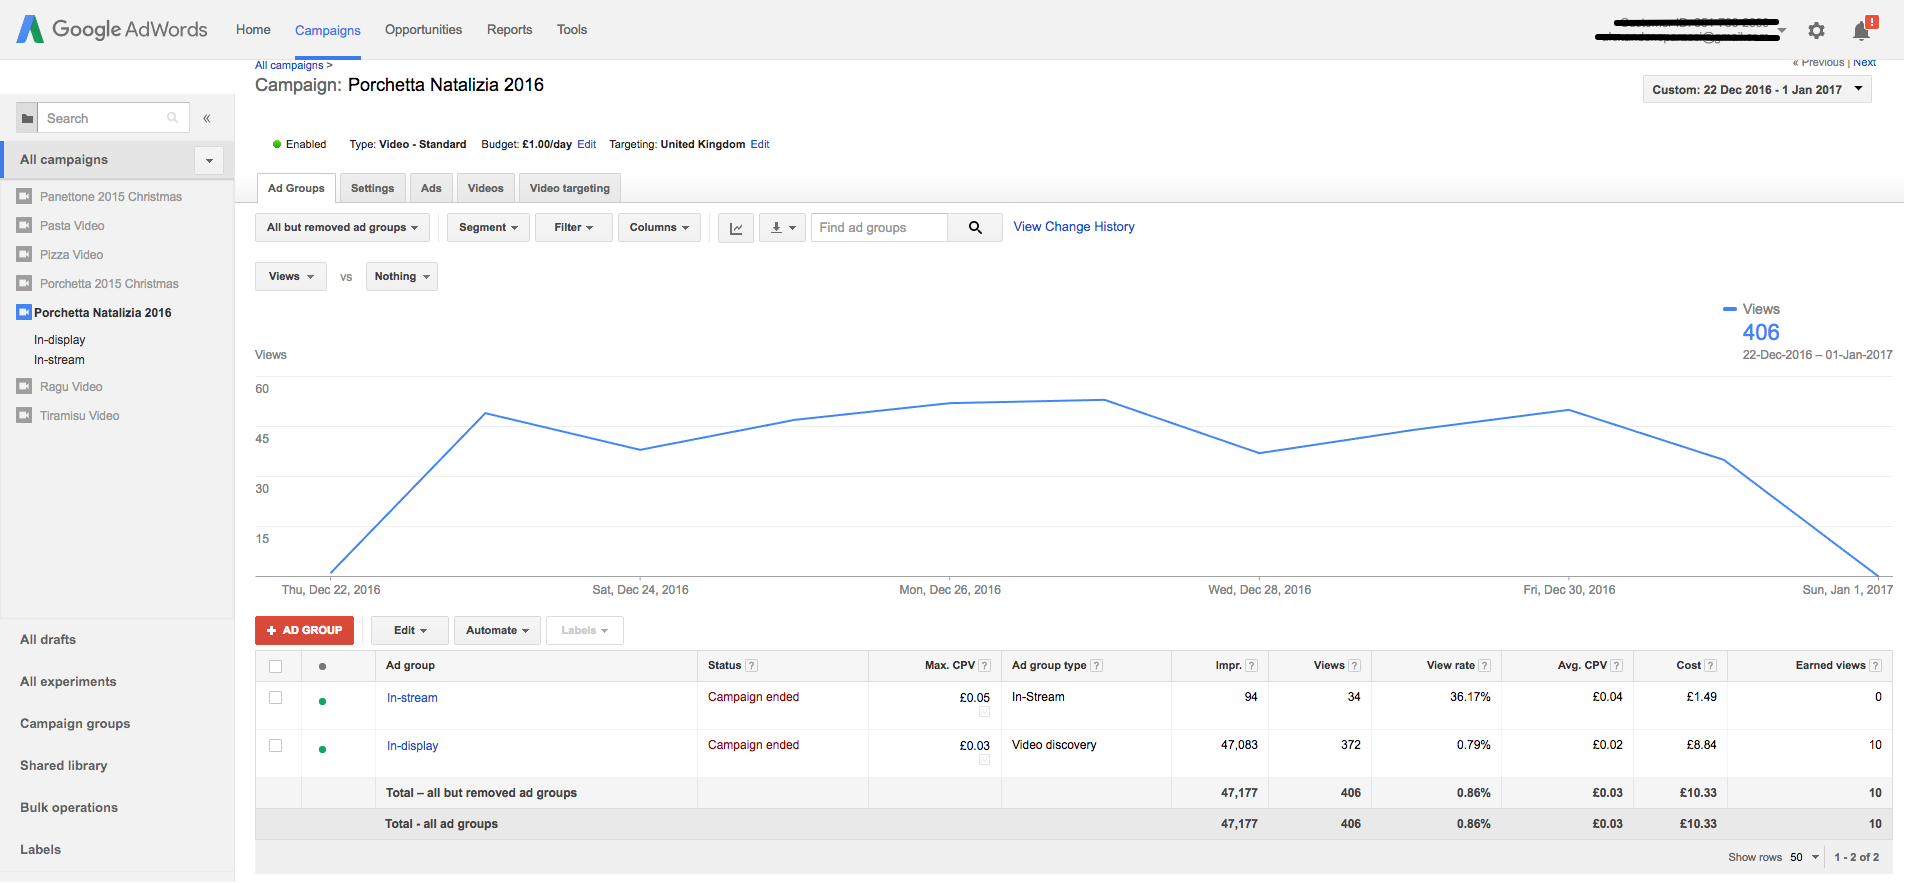Click the Avg. CPV help icon
1905x883 pixels.
pyautogui.click(x=1617, y=666)
